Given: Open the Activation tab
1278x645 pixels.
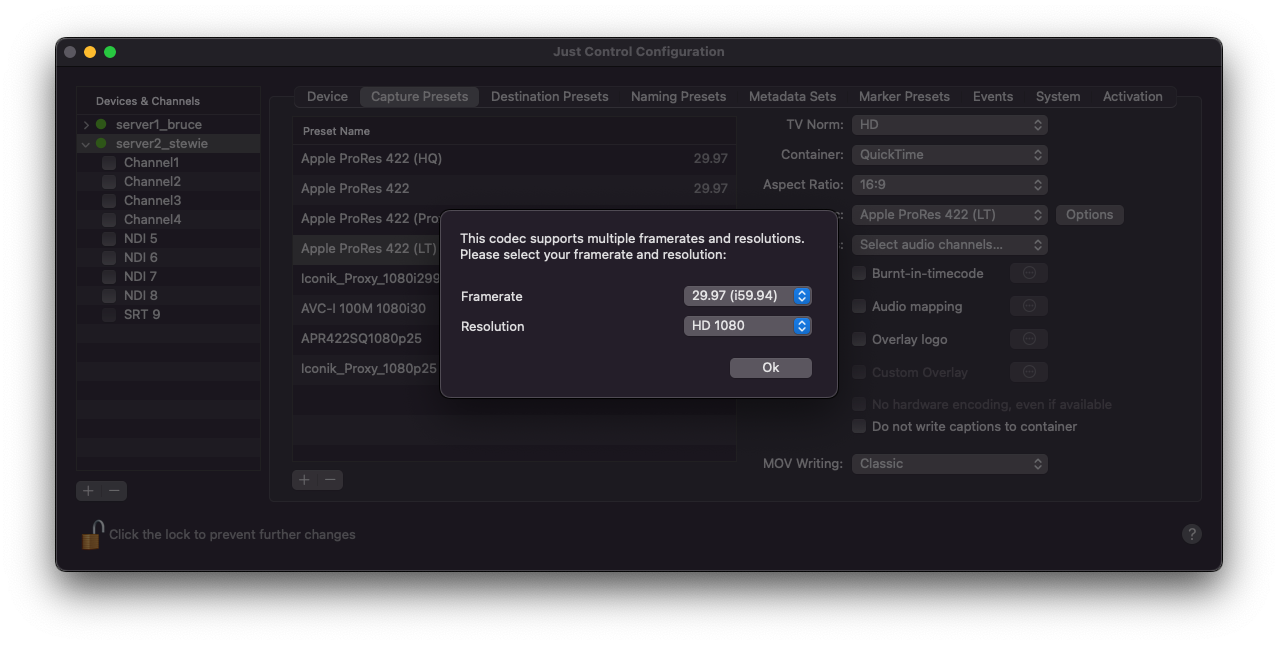Looking at the screenshot, I should [1132, 97].
